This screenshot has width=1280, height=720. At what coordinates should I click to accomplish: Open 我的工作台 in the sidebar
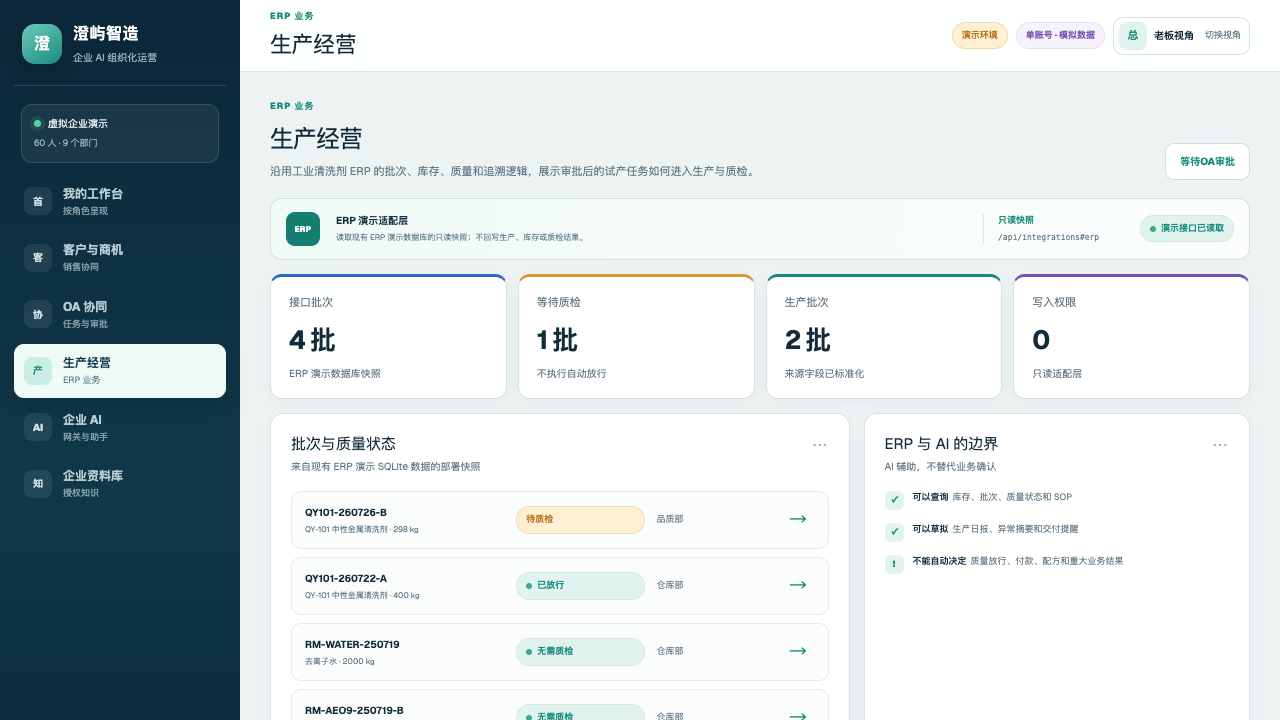[120, 201]
